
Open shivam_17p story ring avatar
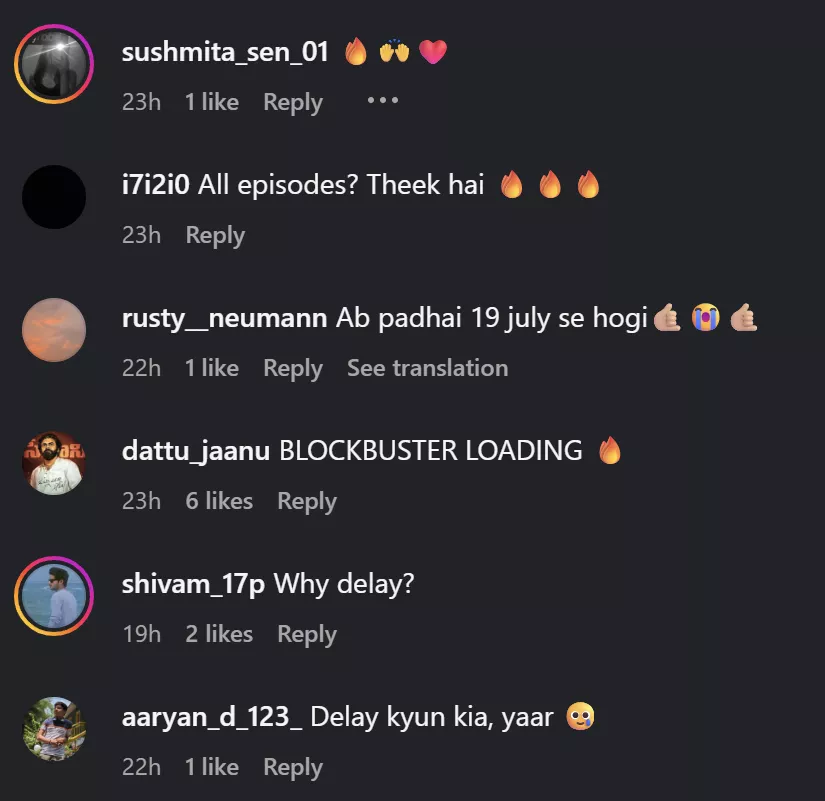coord(54,596)
